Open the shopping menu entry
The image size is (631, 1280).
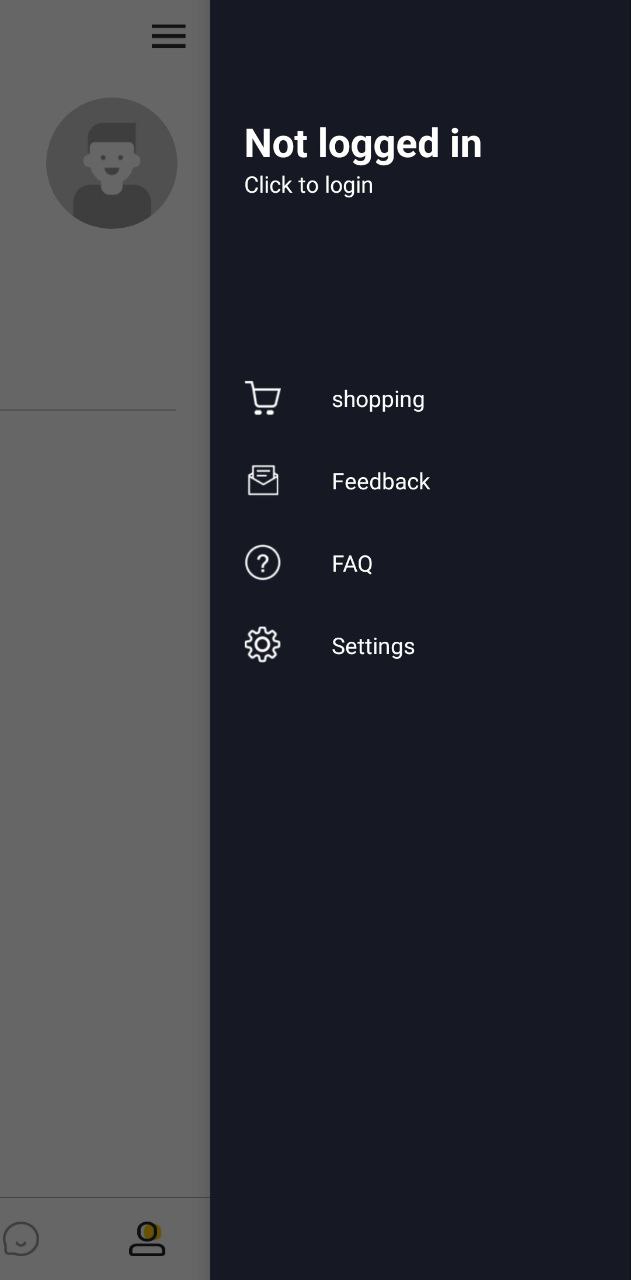click(378, 399)
